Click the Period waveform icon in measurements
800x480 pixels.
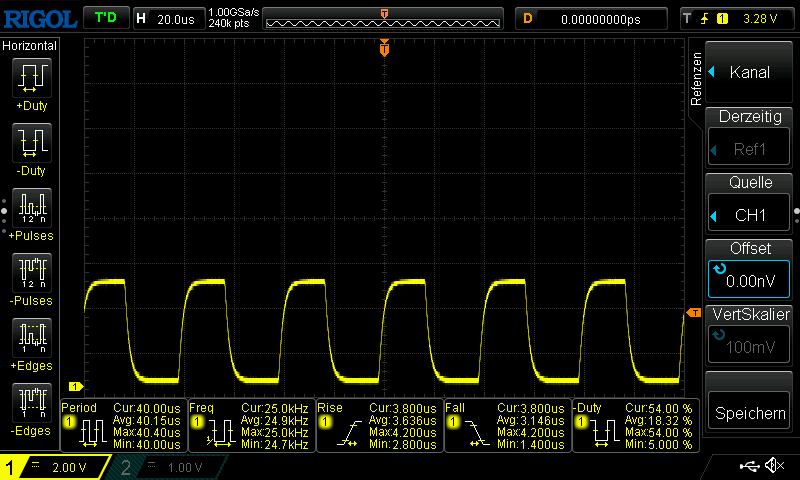92,433
